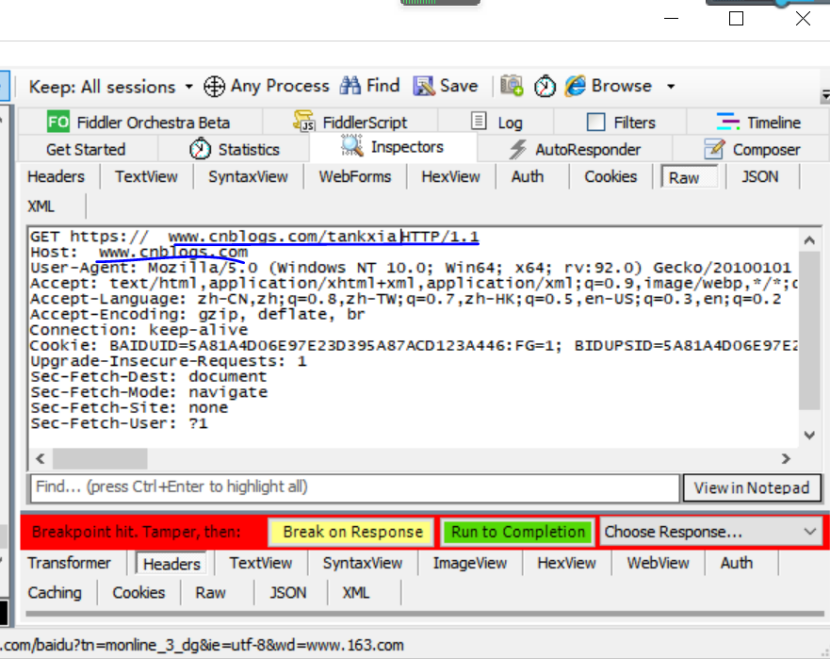Click the horizontal scroll-right arrow
830x659 pixels.
click(x=786, y=458)
